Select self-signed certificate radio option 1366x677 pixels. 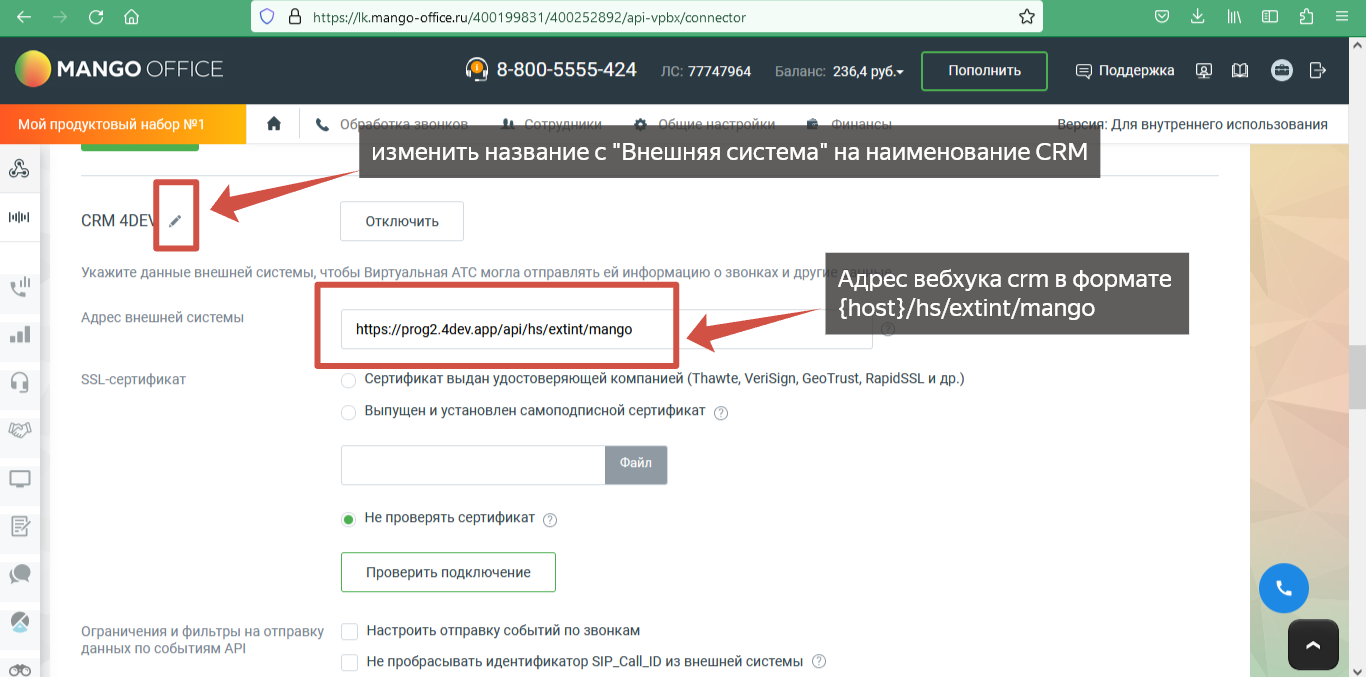coord(348,412)
